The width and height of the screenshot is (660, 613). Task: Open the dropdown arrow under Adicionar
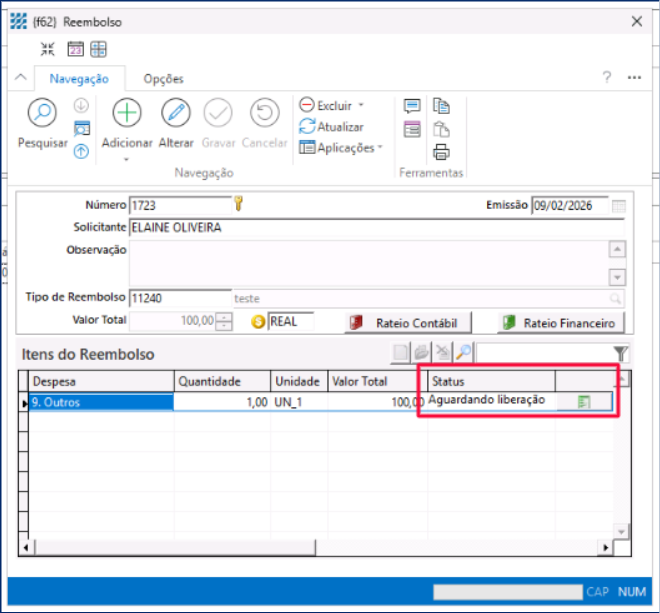(x=127, y=158)
